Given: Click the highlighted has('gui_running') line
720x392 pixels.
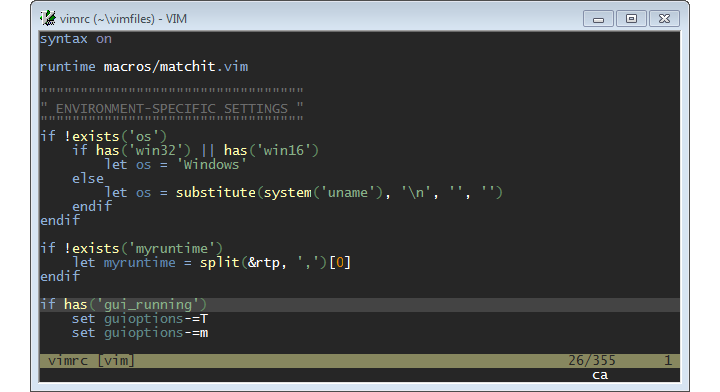Looking at the screenshot, I should [x=360, y=304].
